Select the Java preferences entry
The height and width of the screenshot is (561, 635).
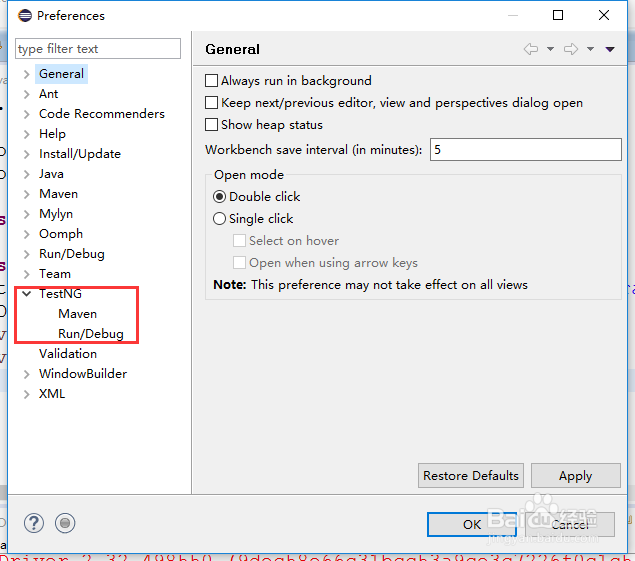click(51, 174)
